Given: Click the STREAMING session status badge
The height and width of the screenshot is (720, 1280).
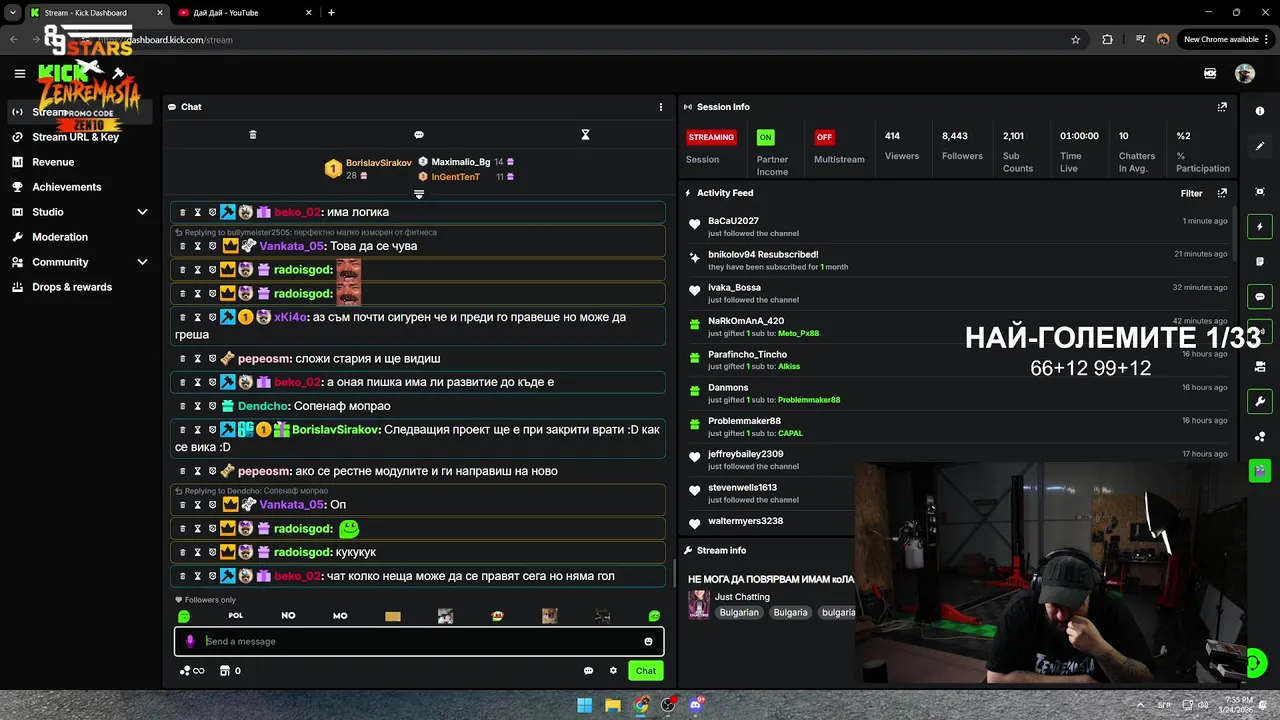Looking at the screenshot, I should coord(711,137).
